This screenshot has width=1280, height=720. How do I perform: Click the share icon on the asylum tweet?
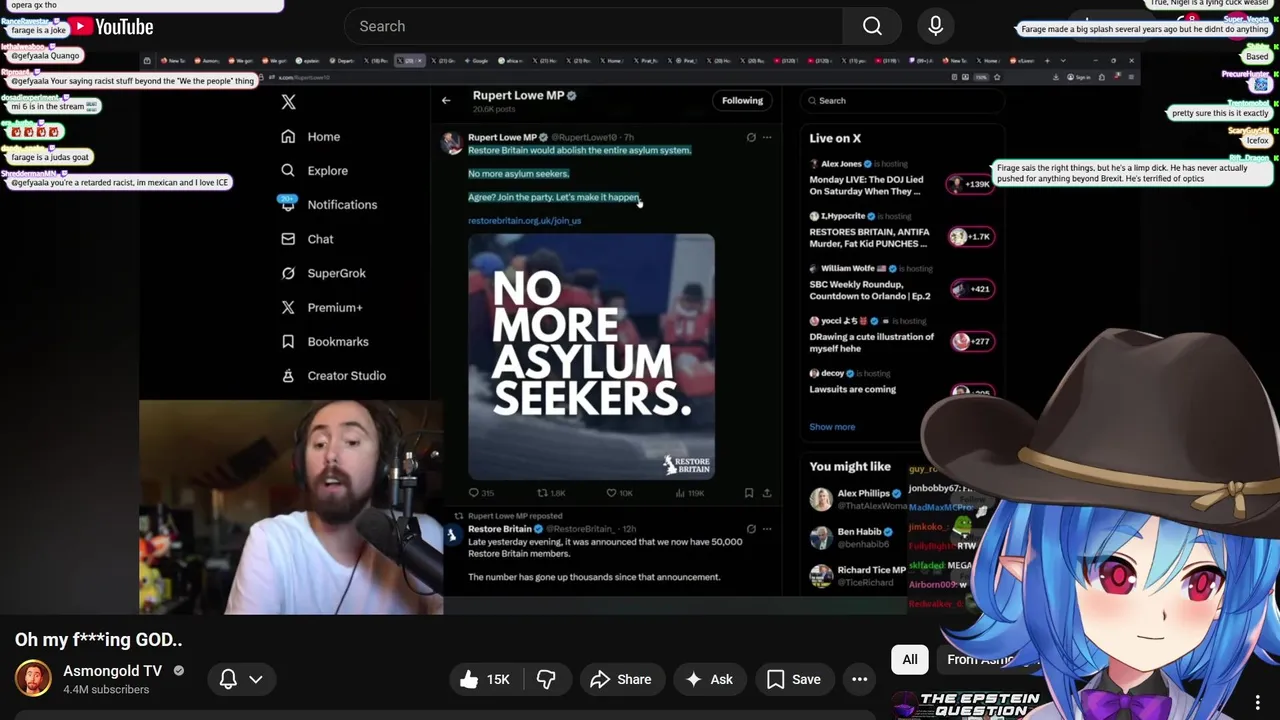767,493
